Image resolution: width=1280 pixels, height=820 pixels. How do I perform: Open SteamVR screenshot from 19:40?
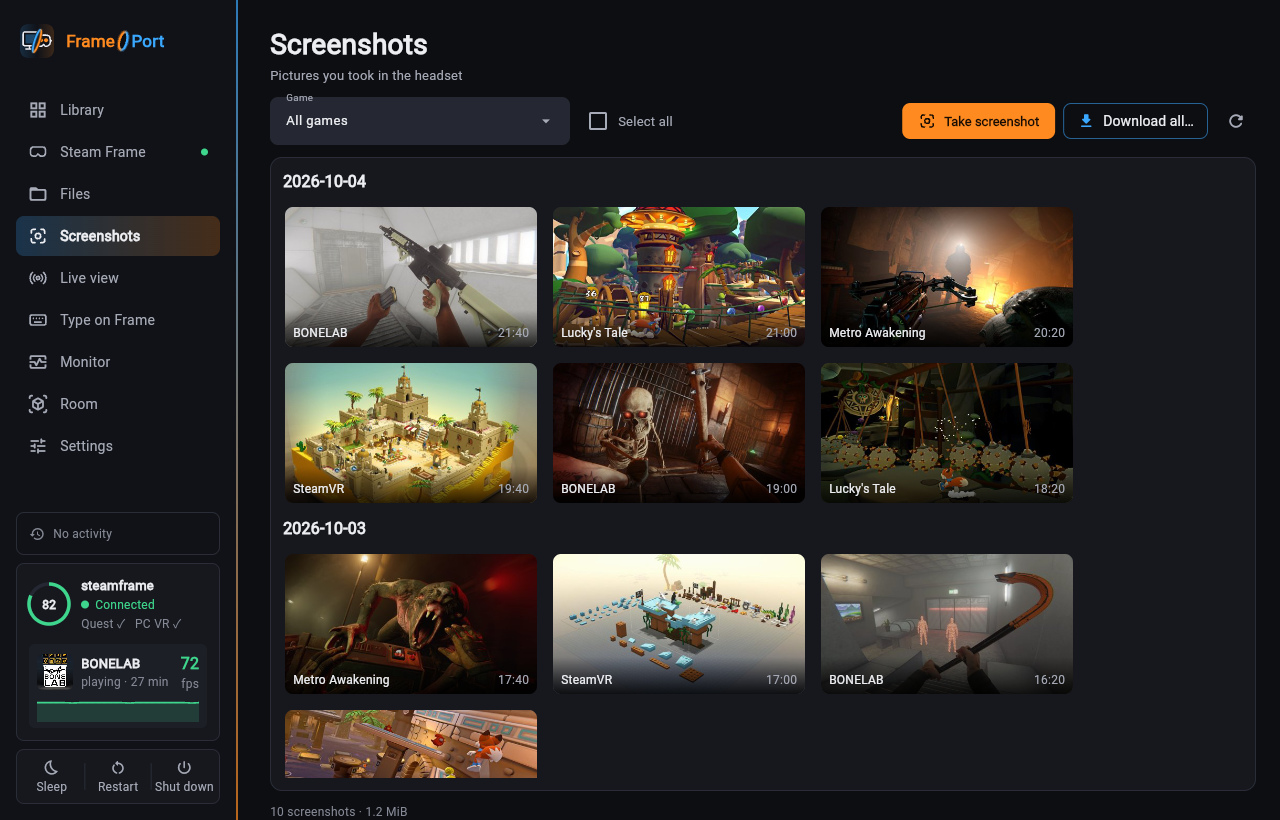[411, 433]
